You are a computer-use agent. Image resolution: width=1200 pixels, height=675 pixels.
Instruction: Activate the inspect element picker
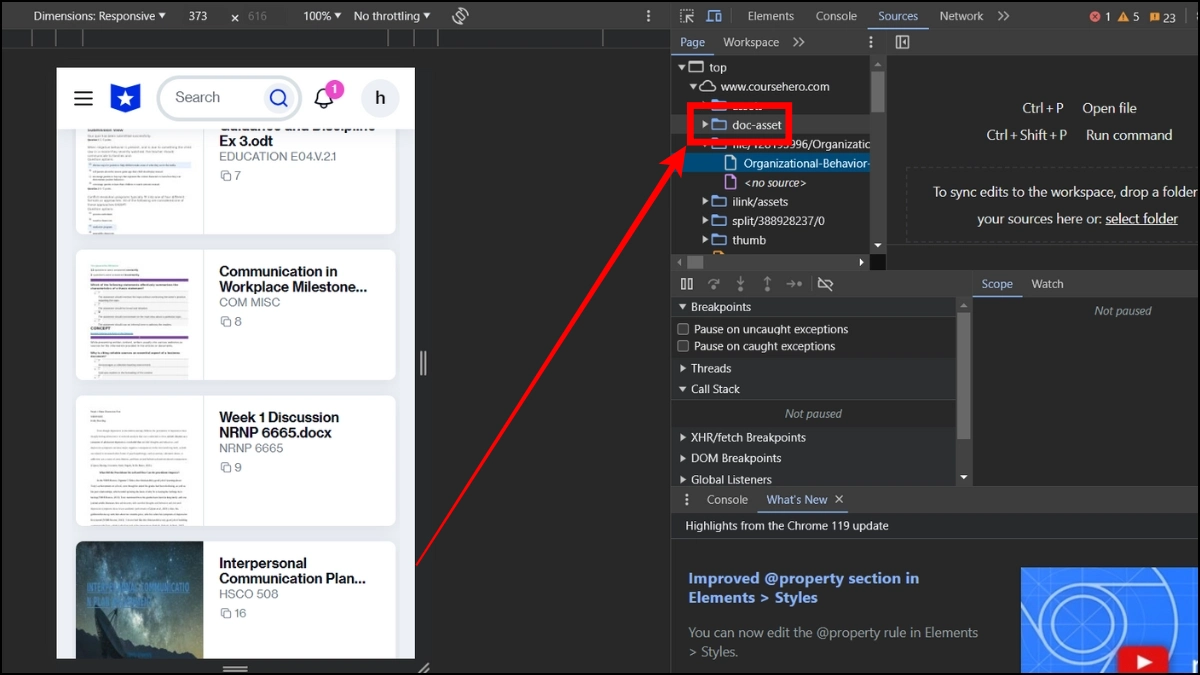687,16
